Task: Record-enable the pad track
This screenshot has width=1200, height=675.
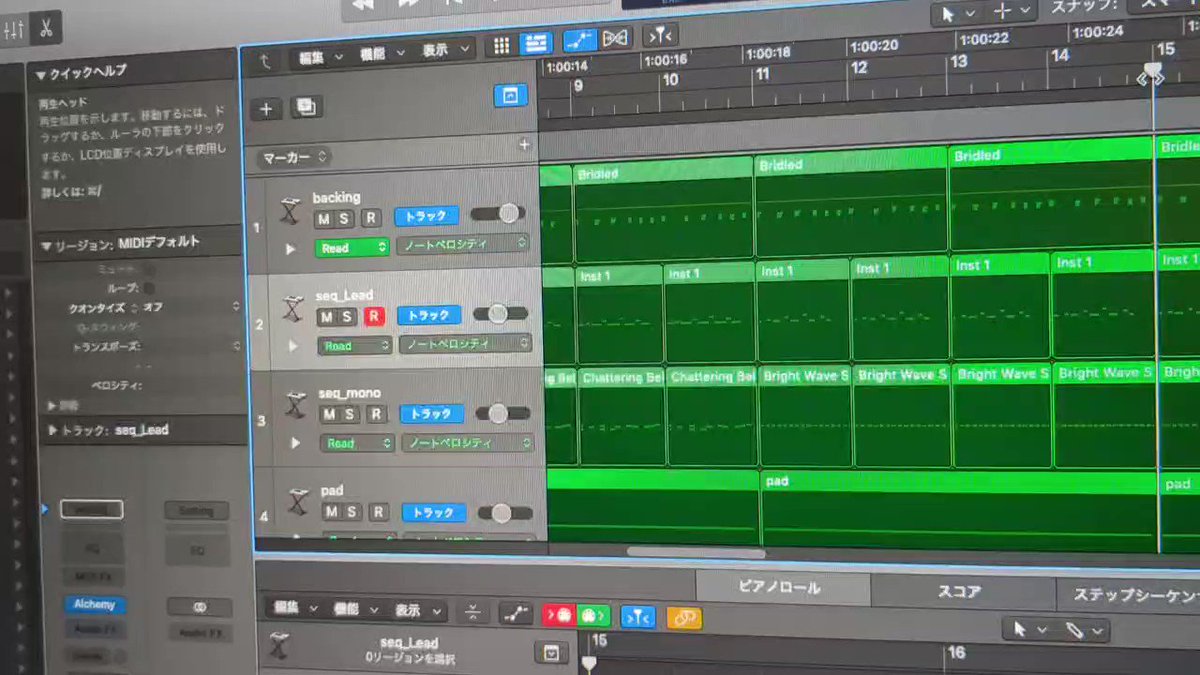Action: pyautogui.click(x=378, y=511)
